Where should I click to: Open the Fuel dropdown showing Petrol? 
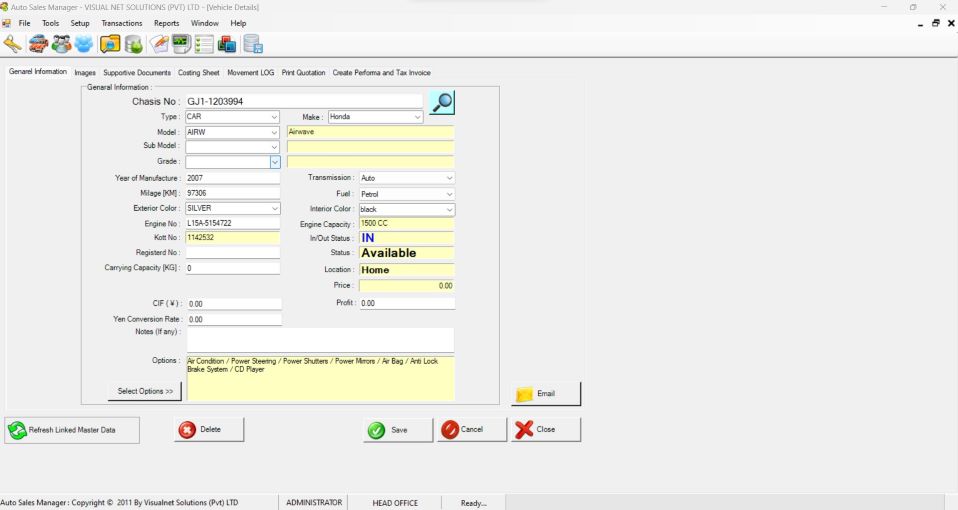tap(449, 193)
